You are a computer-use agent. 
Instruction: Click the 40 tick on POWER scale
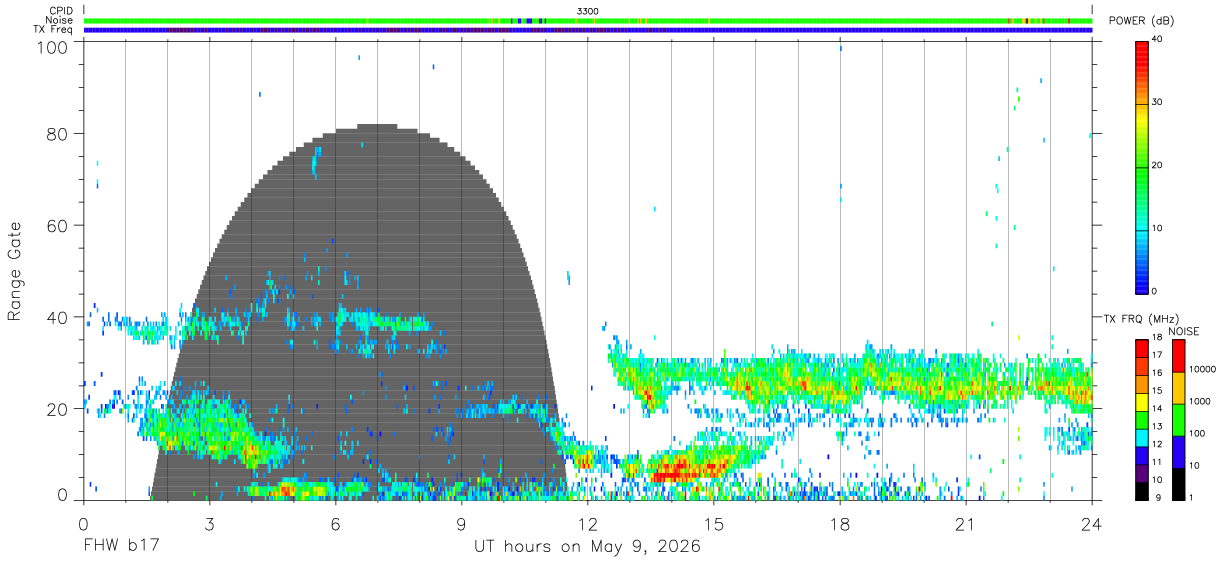(x=1158, y=39)
